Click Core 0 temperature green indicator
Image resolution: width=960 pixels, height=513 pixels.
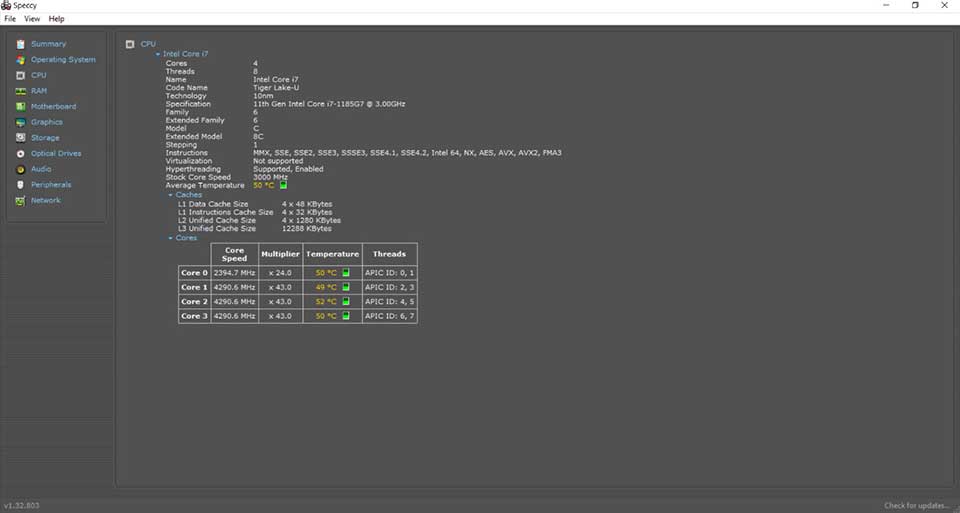(346, 272)
